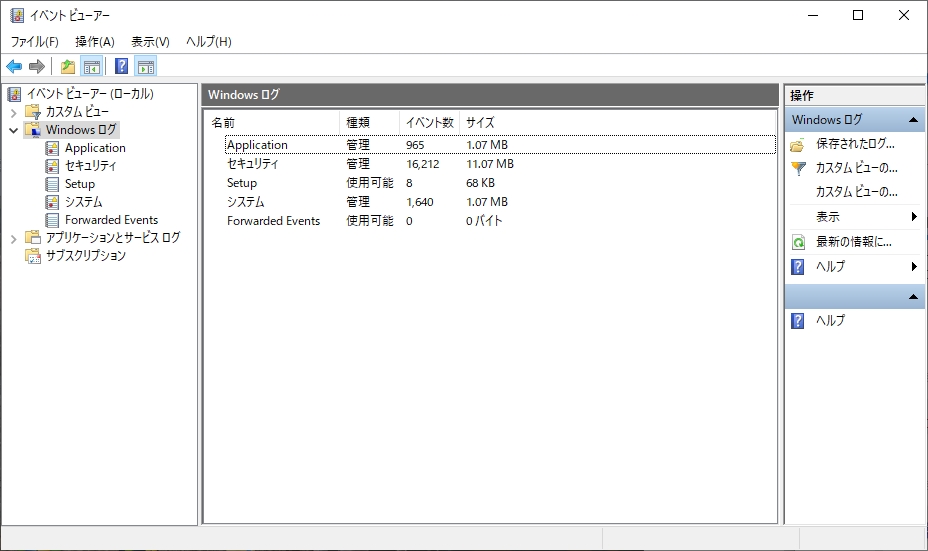The height and width of the screenshot is (551, 928).
Task: Click the 最新の情報に refresh icon
Action: [x=798, y=242]
